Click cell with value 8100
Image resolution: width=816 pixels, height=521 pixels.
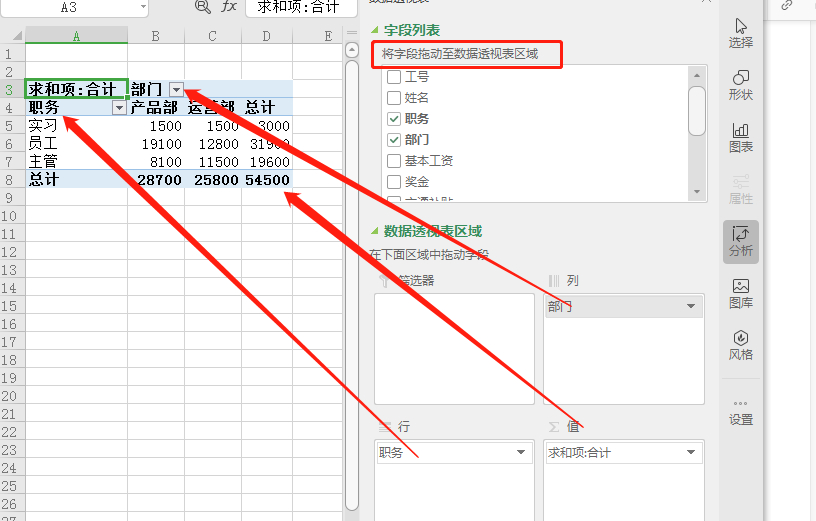(156, 162)
